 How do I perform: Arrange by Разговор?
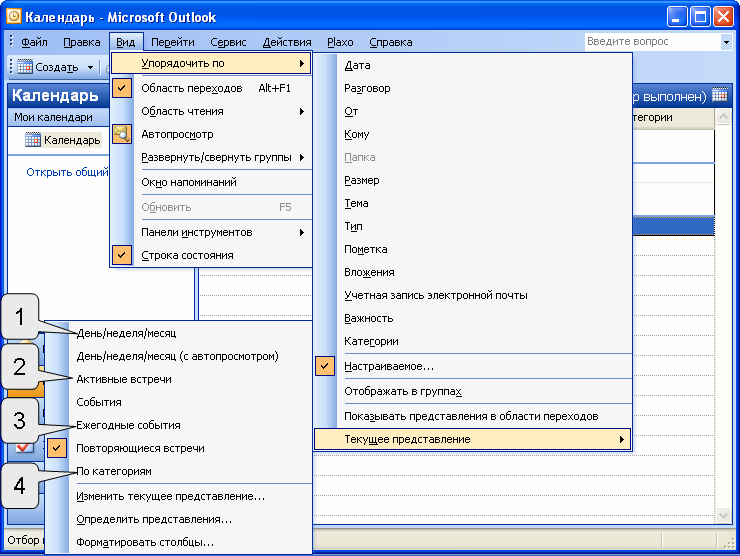[x=473, y=88]
